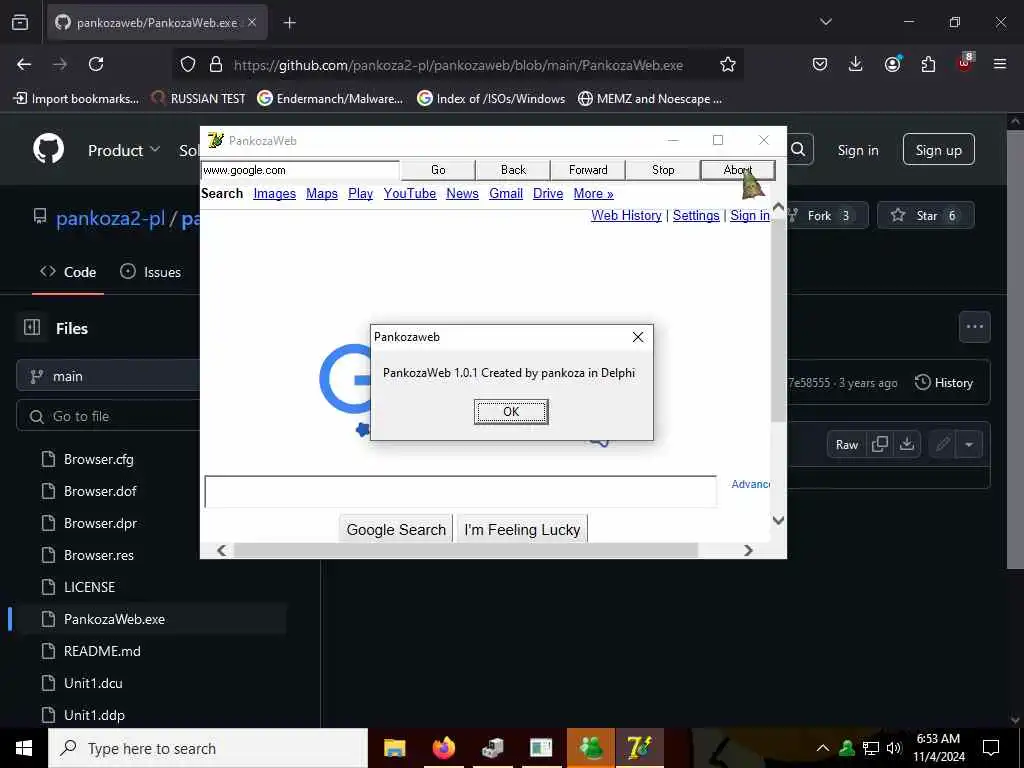This screenshot has height=768, width=1024.
Task: Click OK in the Pankozaweb about dialog
Action: pyautogui.click(x=511, y=411)
